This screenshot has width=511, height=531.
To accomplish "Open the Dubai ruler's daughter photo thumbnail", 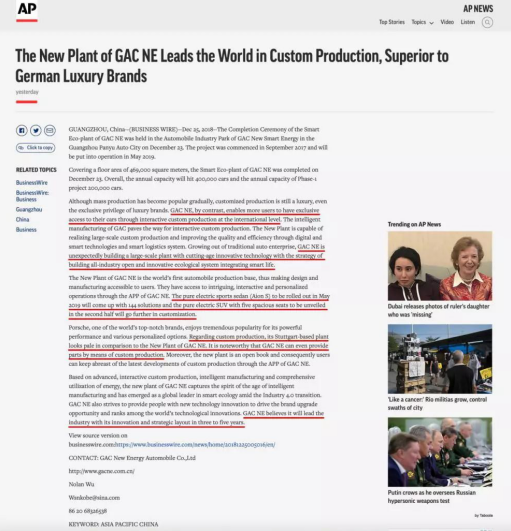I will [440, 266].
